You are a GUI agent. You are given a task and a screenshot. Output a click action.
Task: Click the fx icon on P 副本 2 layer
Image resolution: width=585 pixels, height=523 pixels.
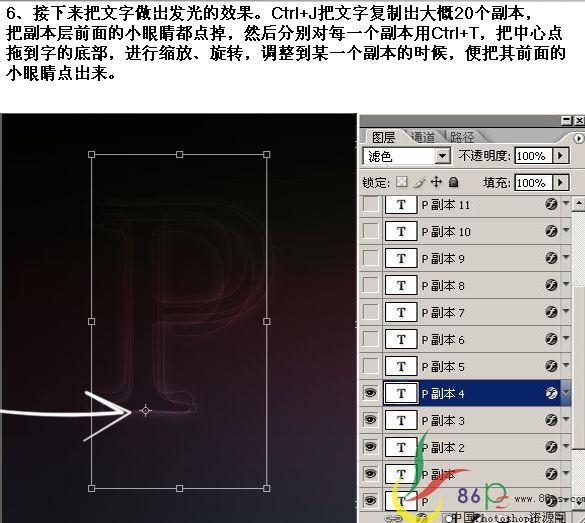(551, 447)
